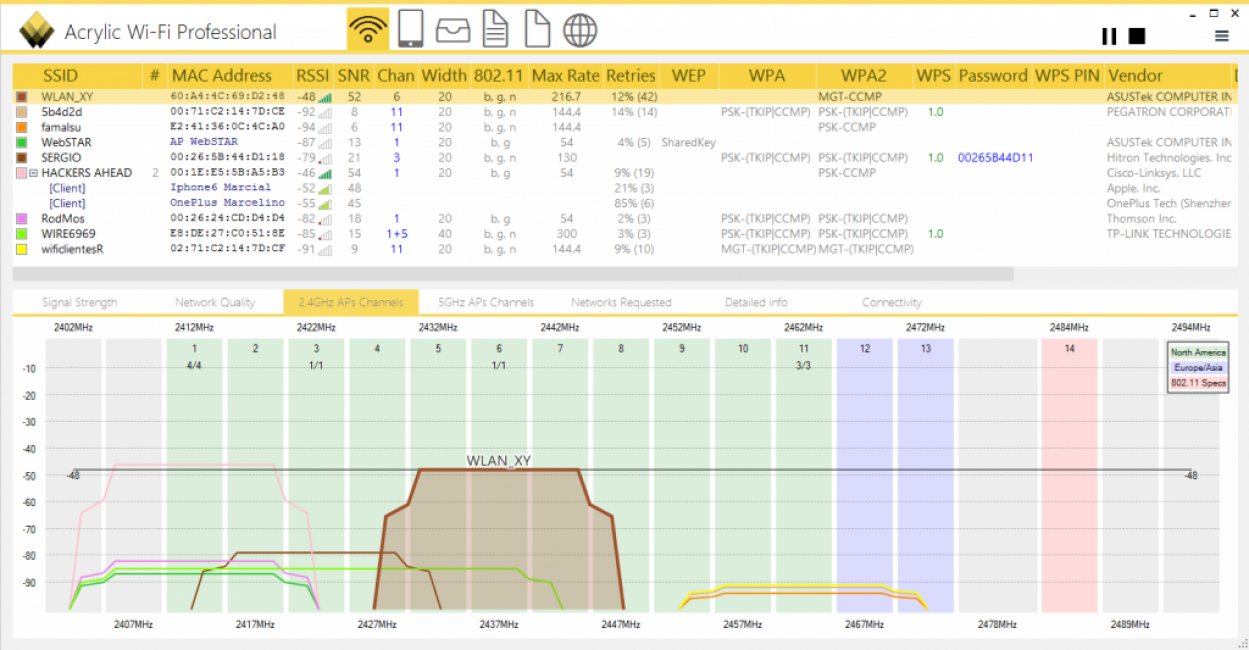Sort by the Retries column header

point(631,75)
